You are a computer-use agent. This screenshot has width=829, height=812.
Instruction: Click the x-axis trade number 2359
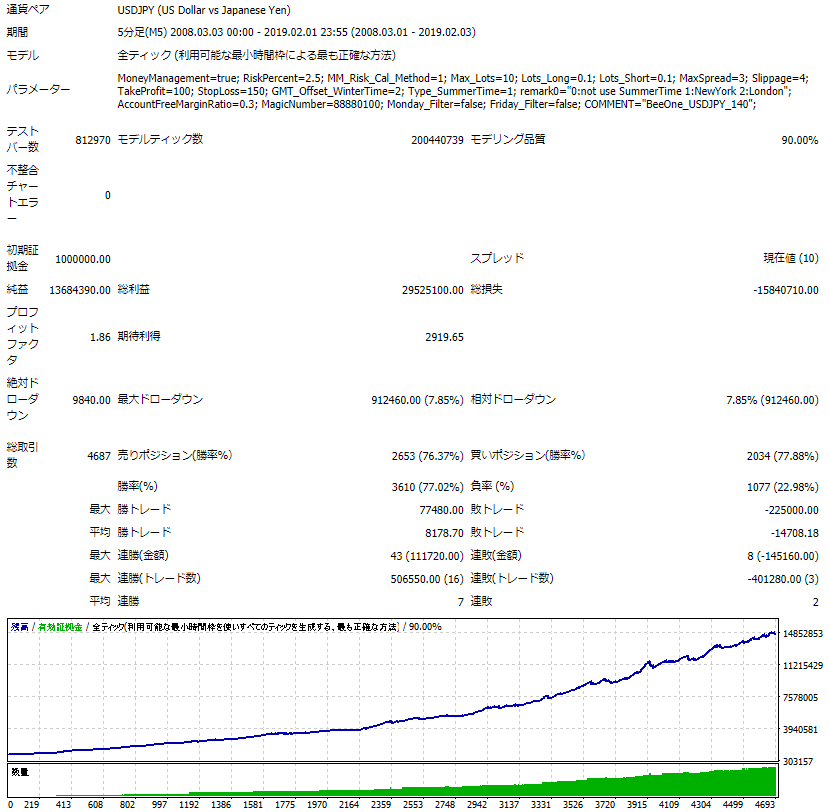[x=381, y=805]
